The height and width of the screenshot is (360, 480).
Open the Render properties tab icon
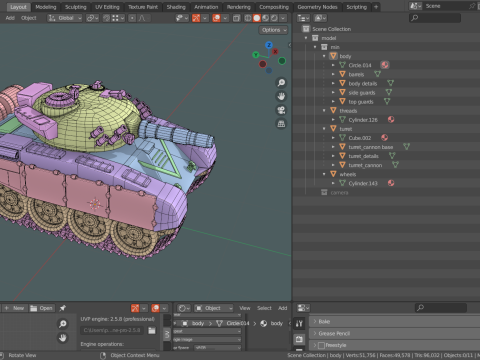pyautogui.click(x=299, y=339)
